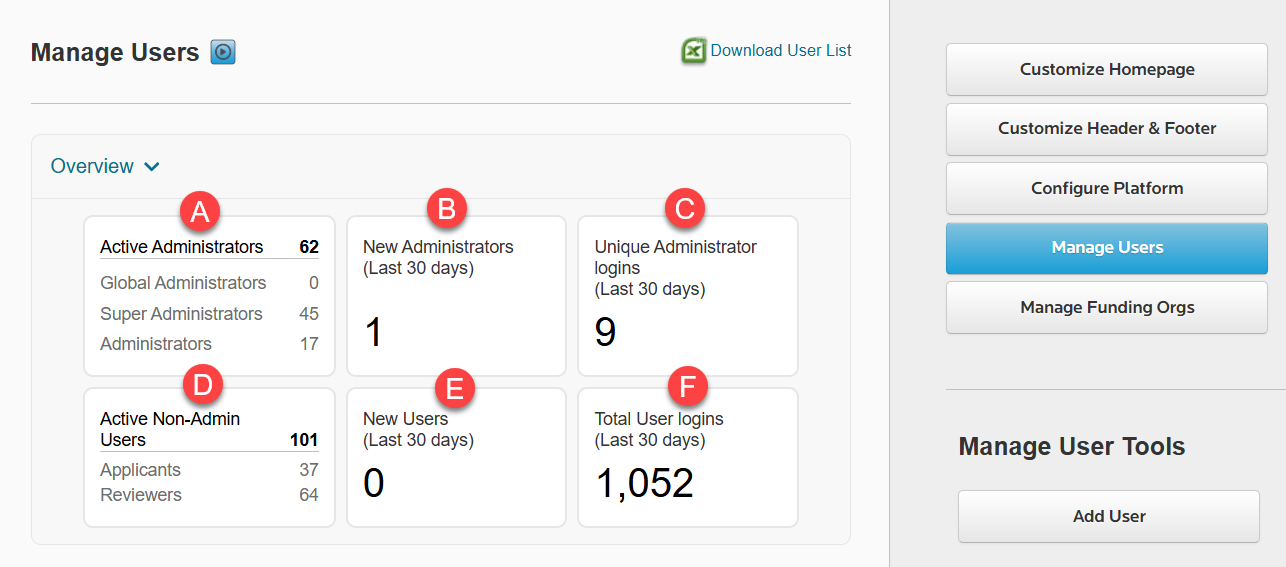Viewport: 1286px width, 567px height.
Task: Click the Manage User Tools heading
Action: (1072, 446)
